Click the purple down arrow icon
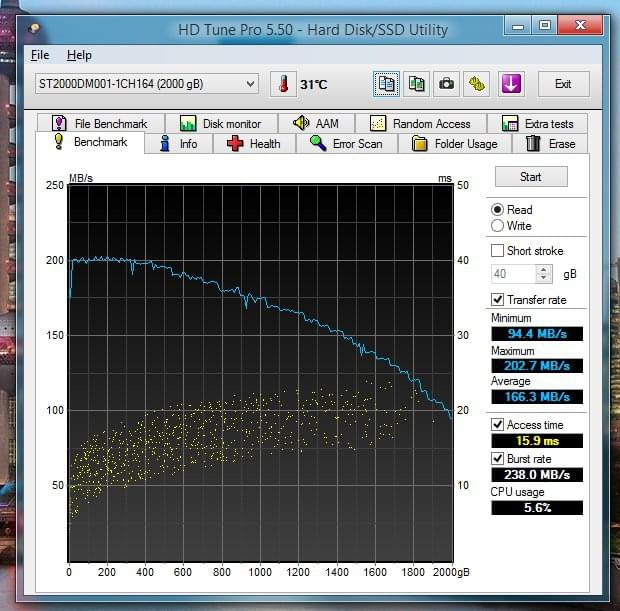 (x=510, y=84)
